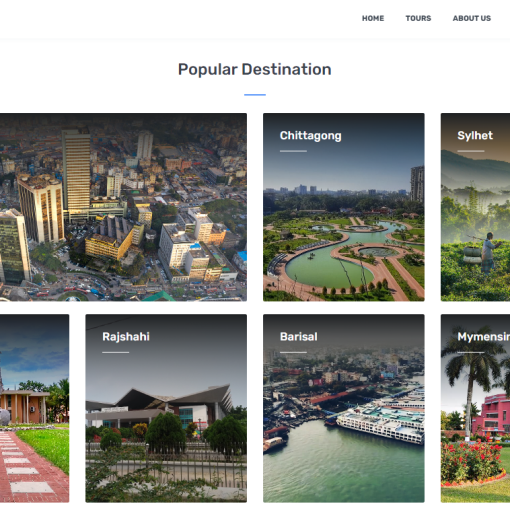Open the Chittagong destination card
The width and height of the screenshot is (510, 510).
click(x=344, y=207)
